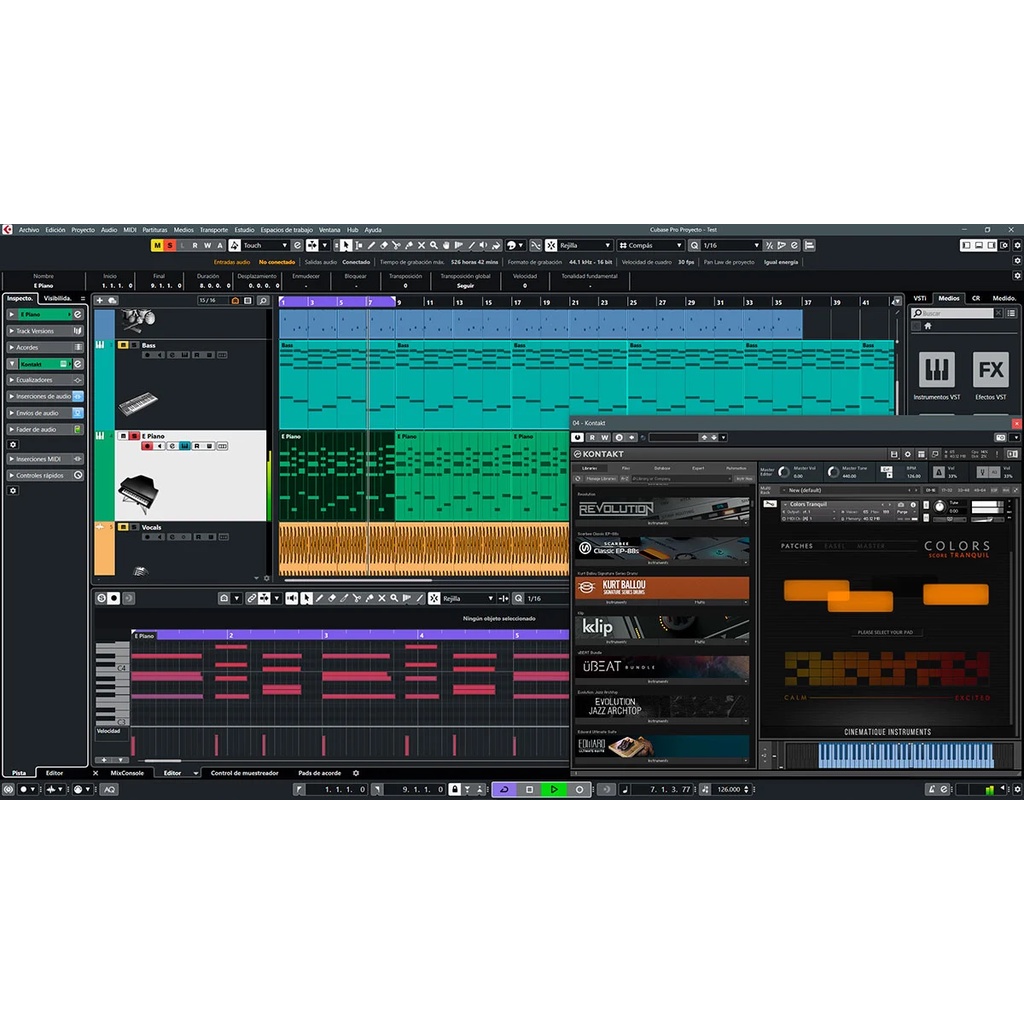
Task: Switch to the MixConsole tab
Action: (x=127, y=773)
